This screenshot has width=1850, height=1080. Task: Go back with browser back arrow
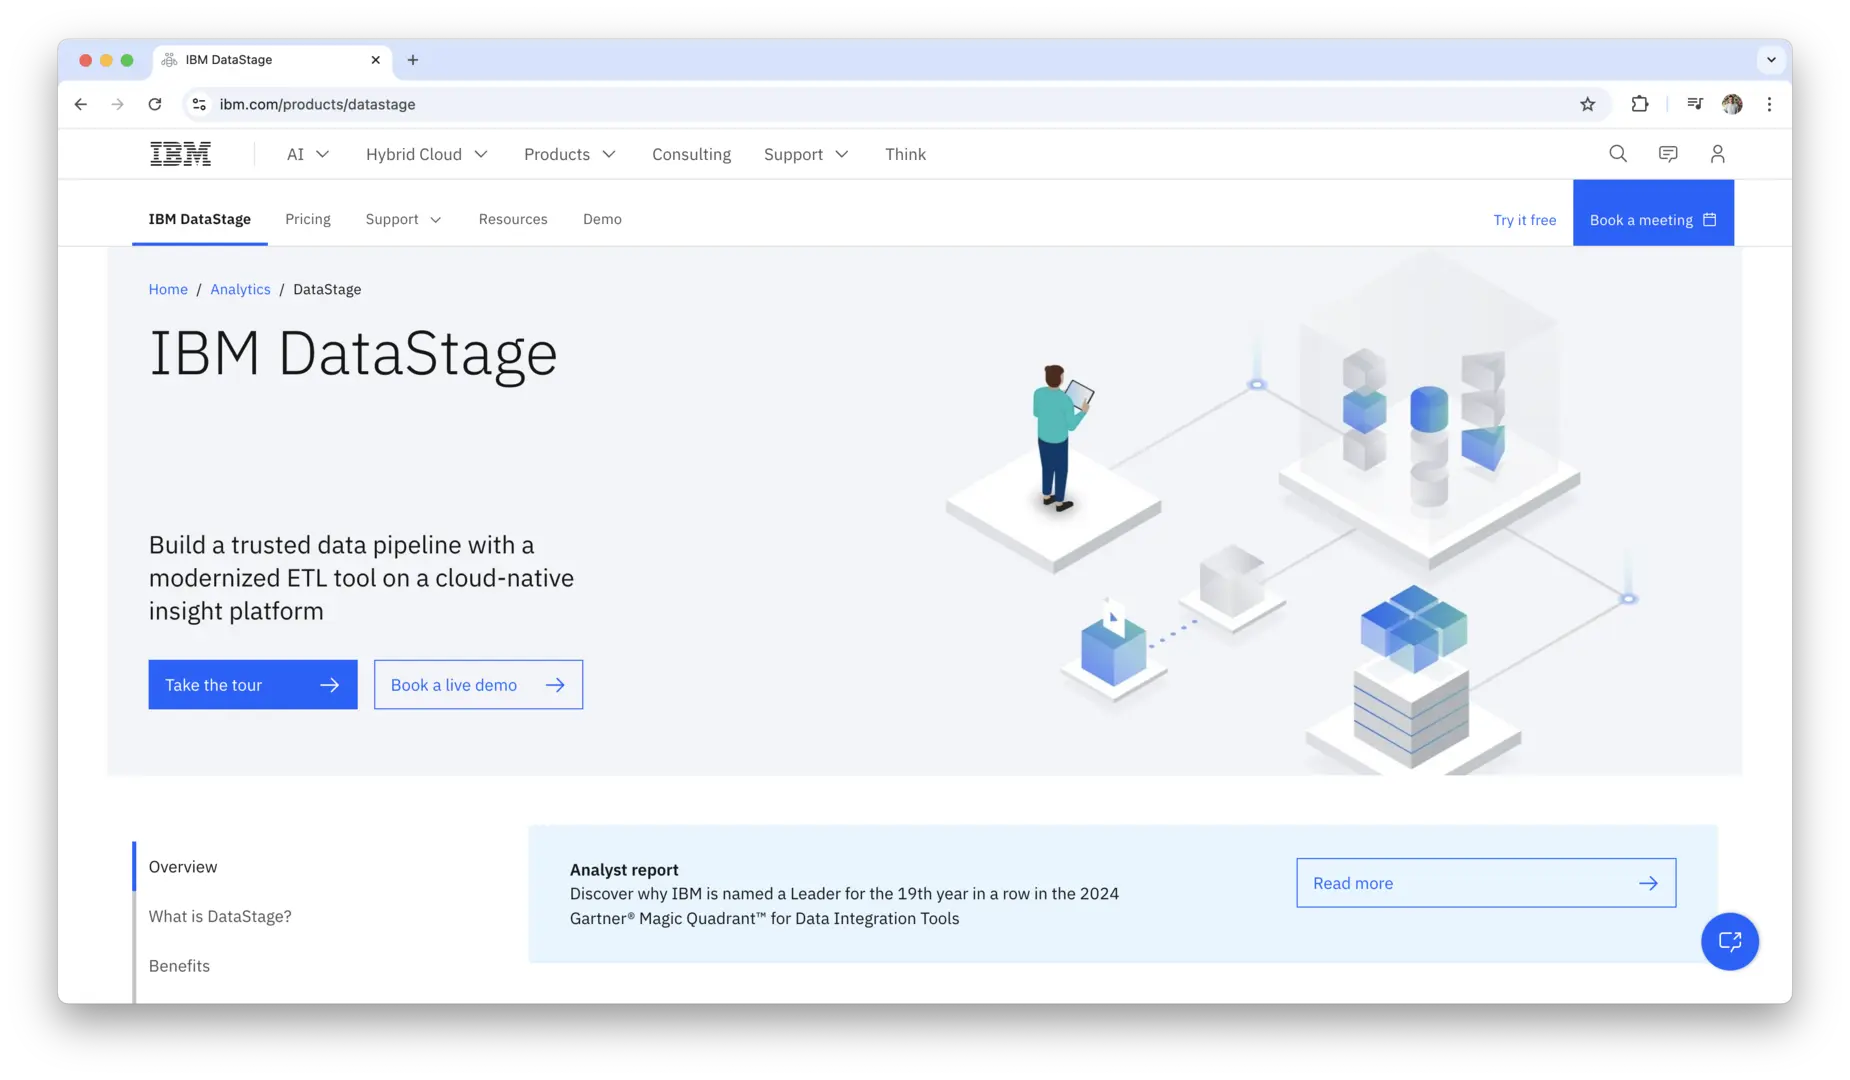tap(81, 104)
